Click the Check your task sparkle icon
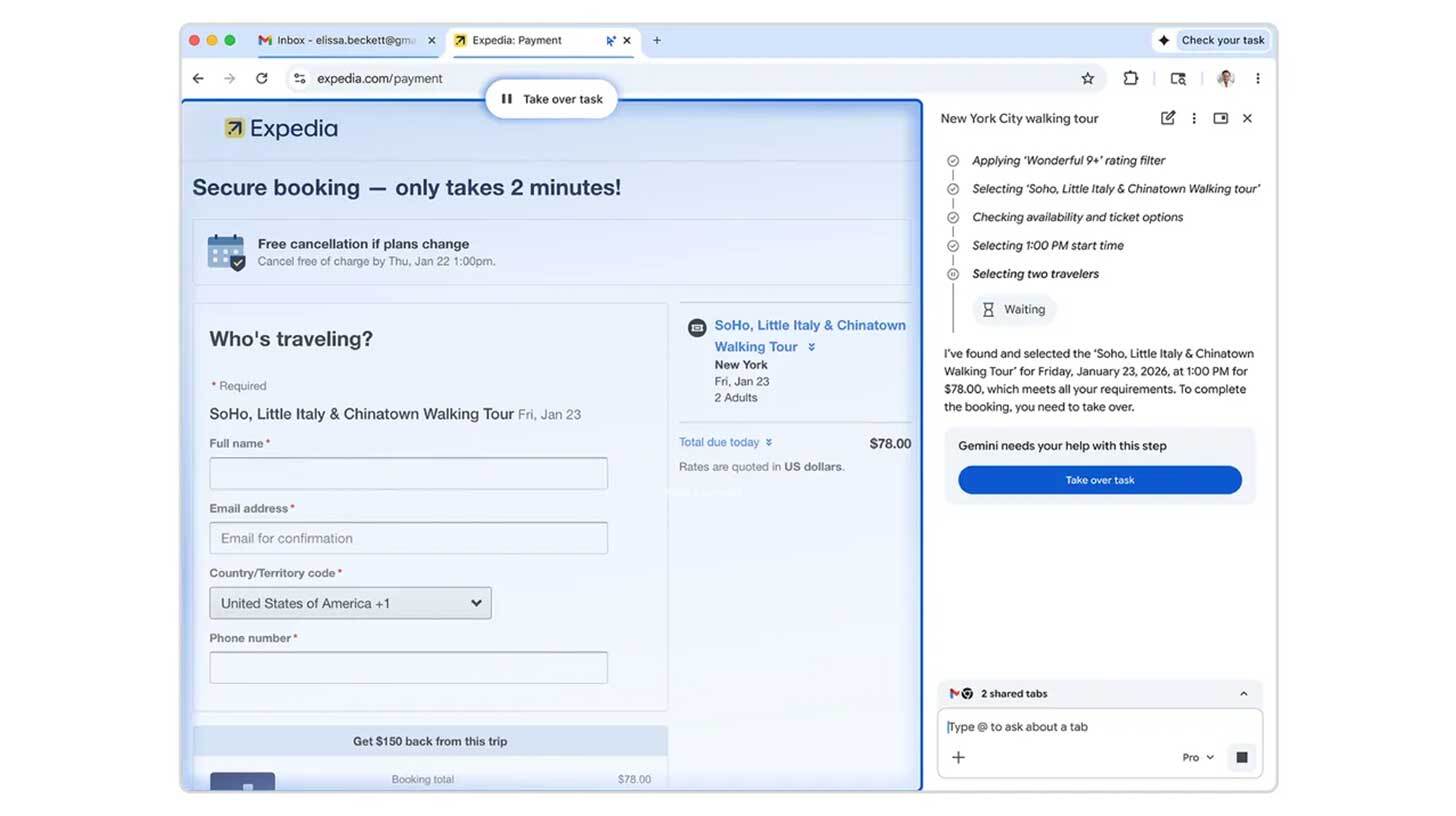The width and height of the screenshot is (1456, 816). coord(1163,40)
